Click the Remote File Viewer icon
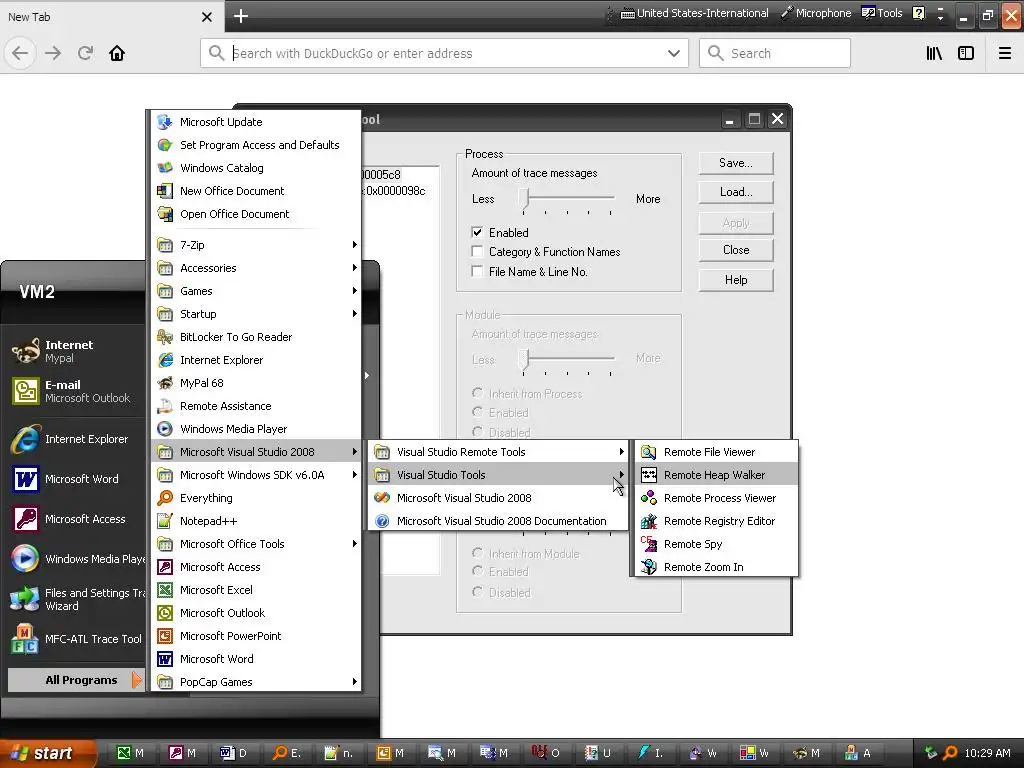The width and height of the screenshot is (1024, 768). click(x=648, y=452)
